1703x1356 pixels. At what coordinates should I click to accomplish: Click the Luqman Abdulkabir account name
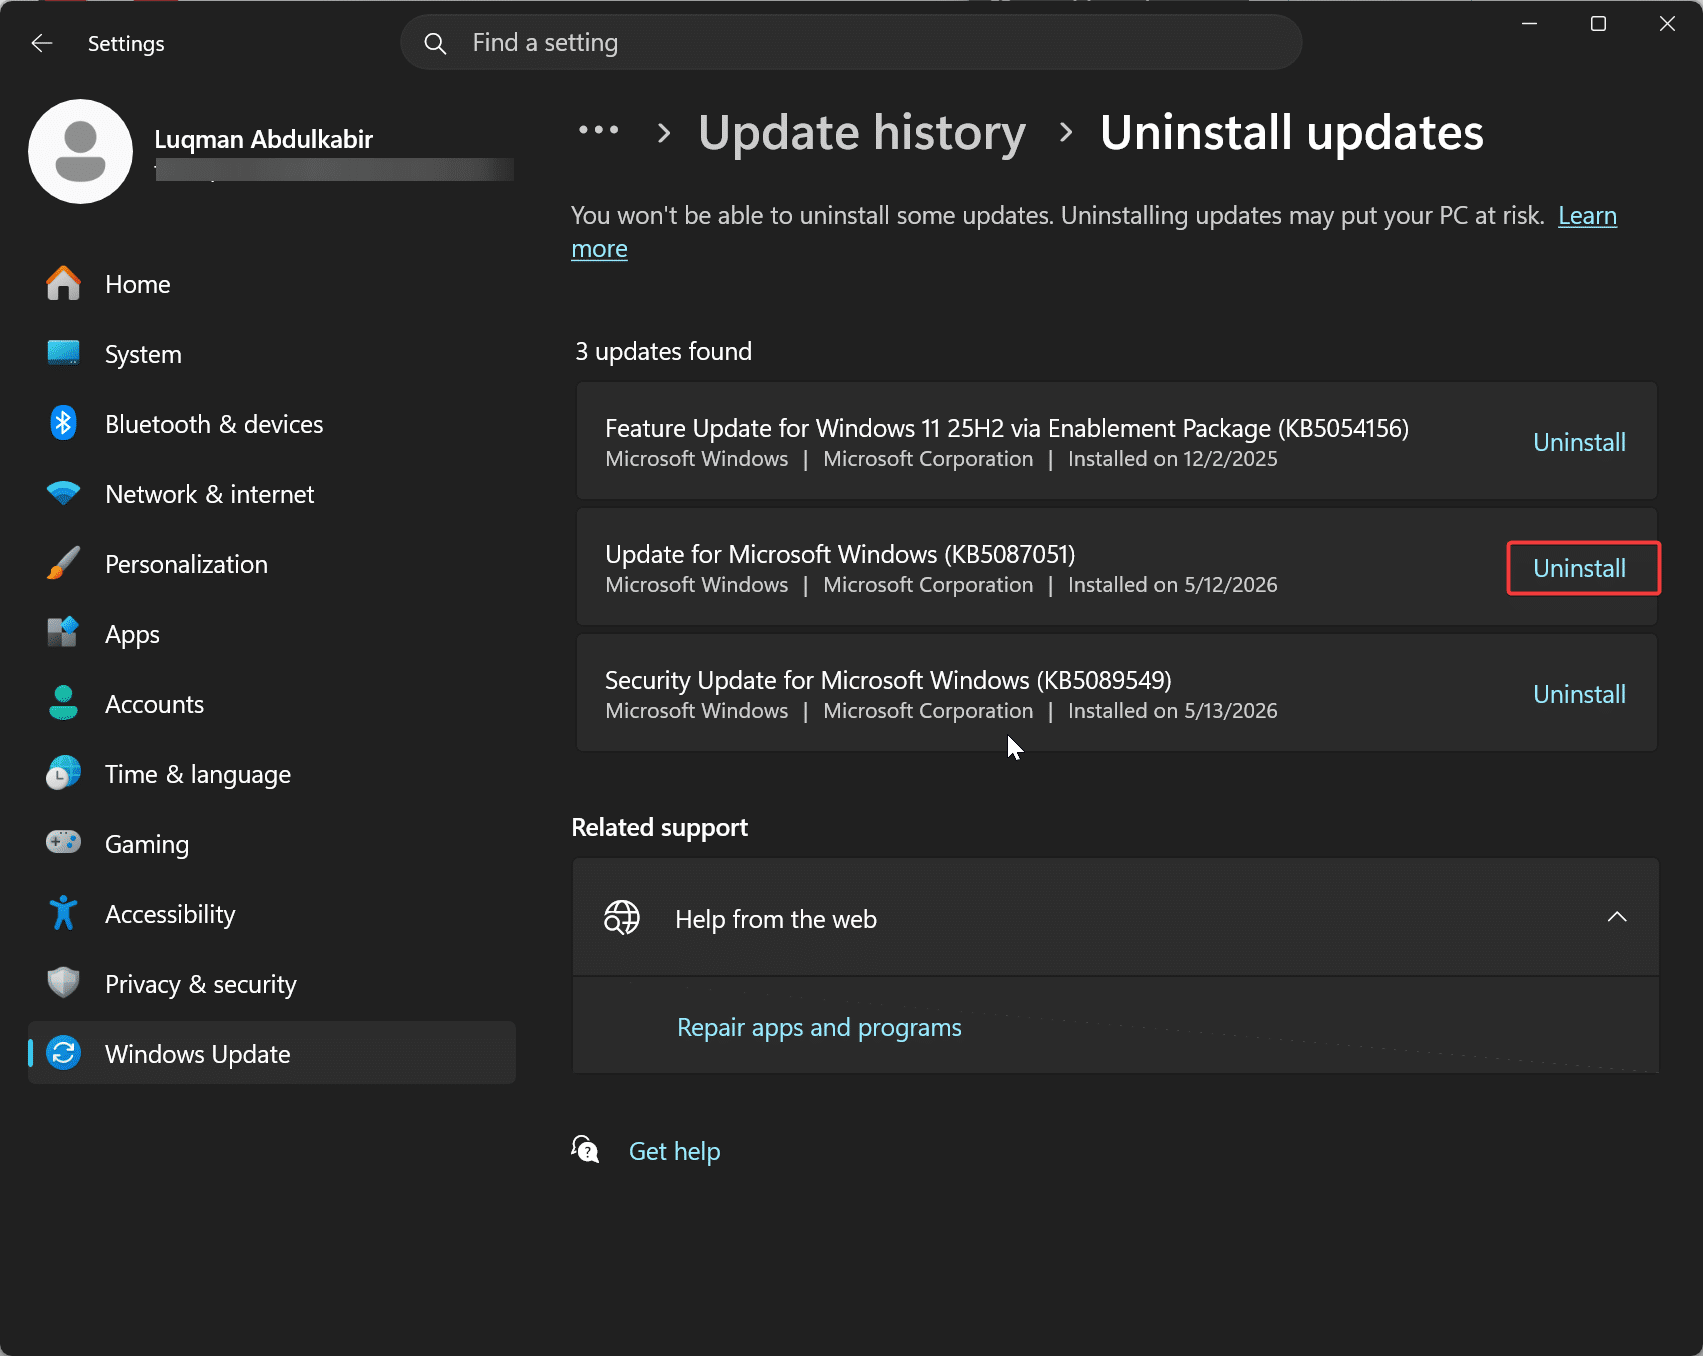pyautogui.click(x=263, y=139)
